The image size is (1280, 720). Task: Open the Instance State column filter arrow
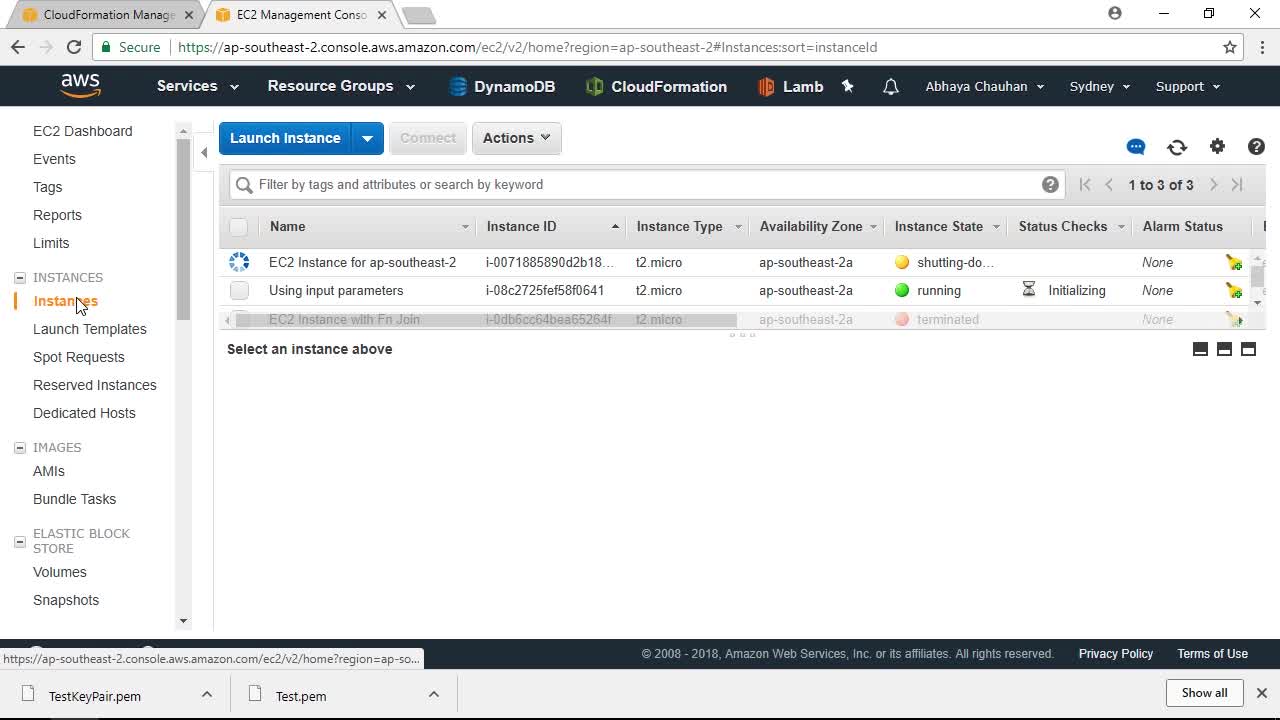tap(996, 227)
